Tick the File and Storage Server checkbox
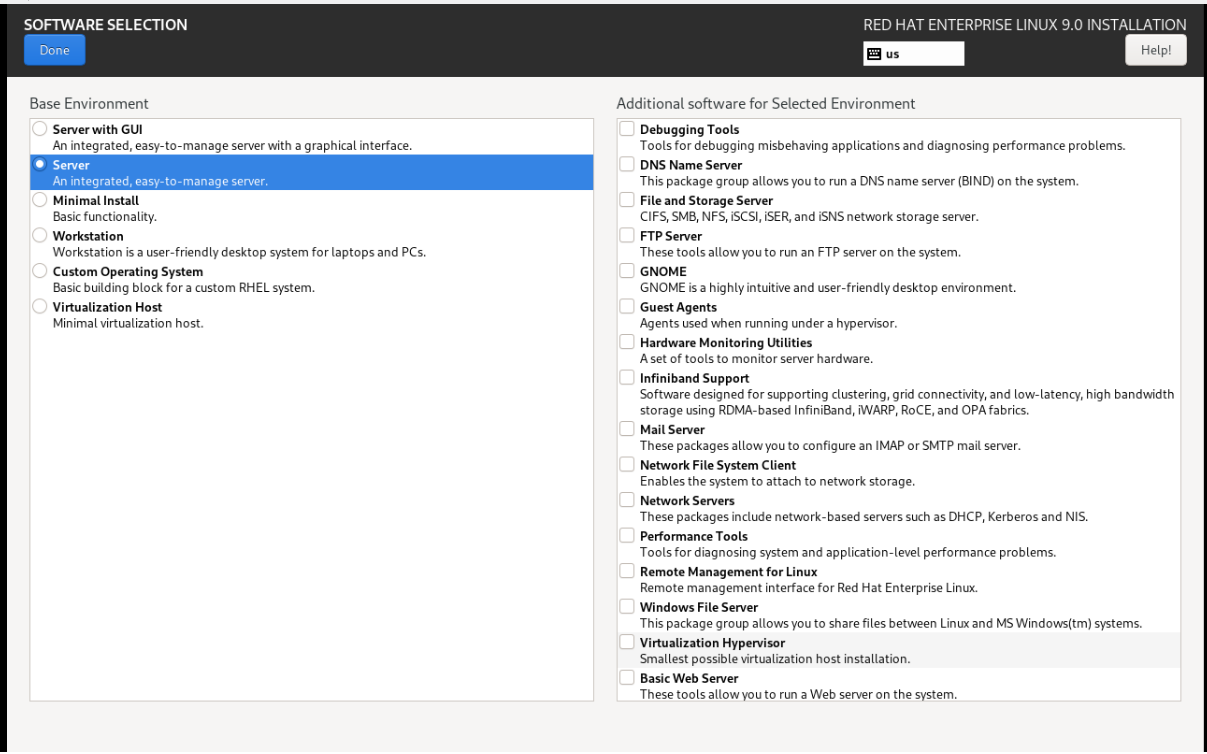 pos(627,200)
